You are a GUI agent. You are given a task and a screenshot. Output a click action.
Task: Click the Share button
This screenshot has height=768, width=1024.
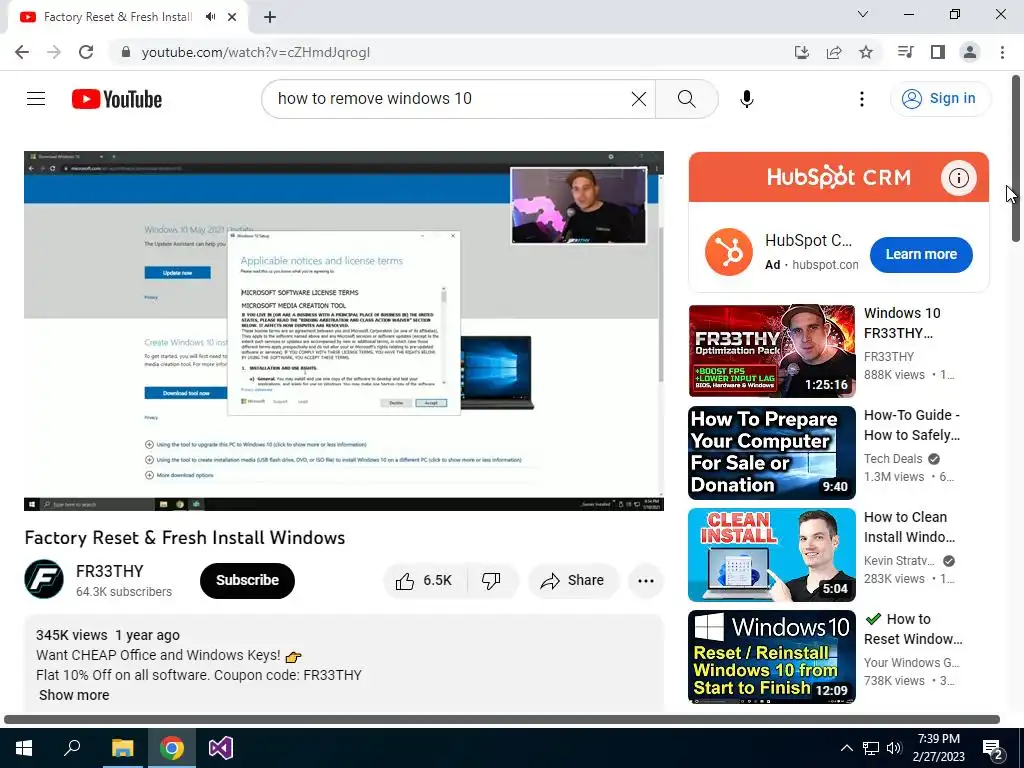click(x=573, y=581)
